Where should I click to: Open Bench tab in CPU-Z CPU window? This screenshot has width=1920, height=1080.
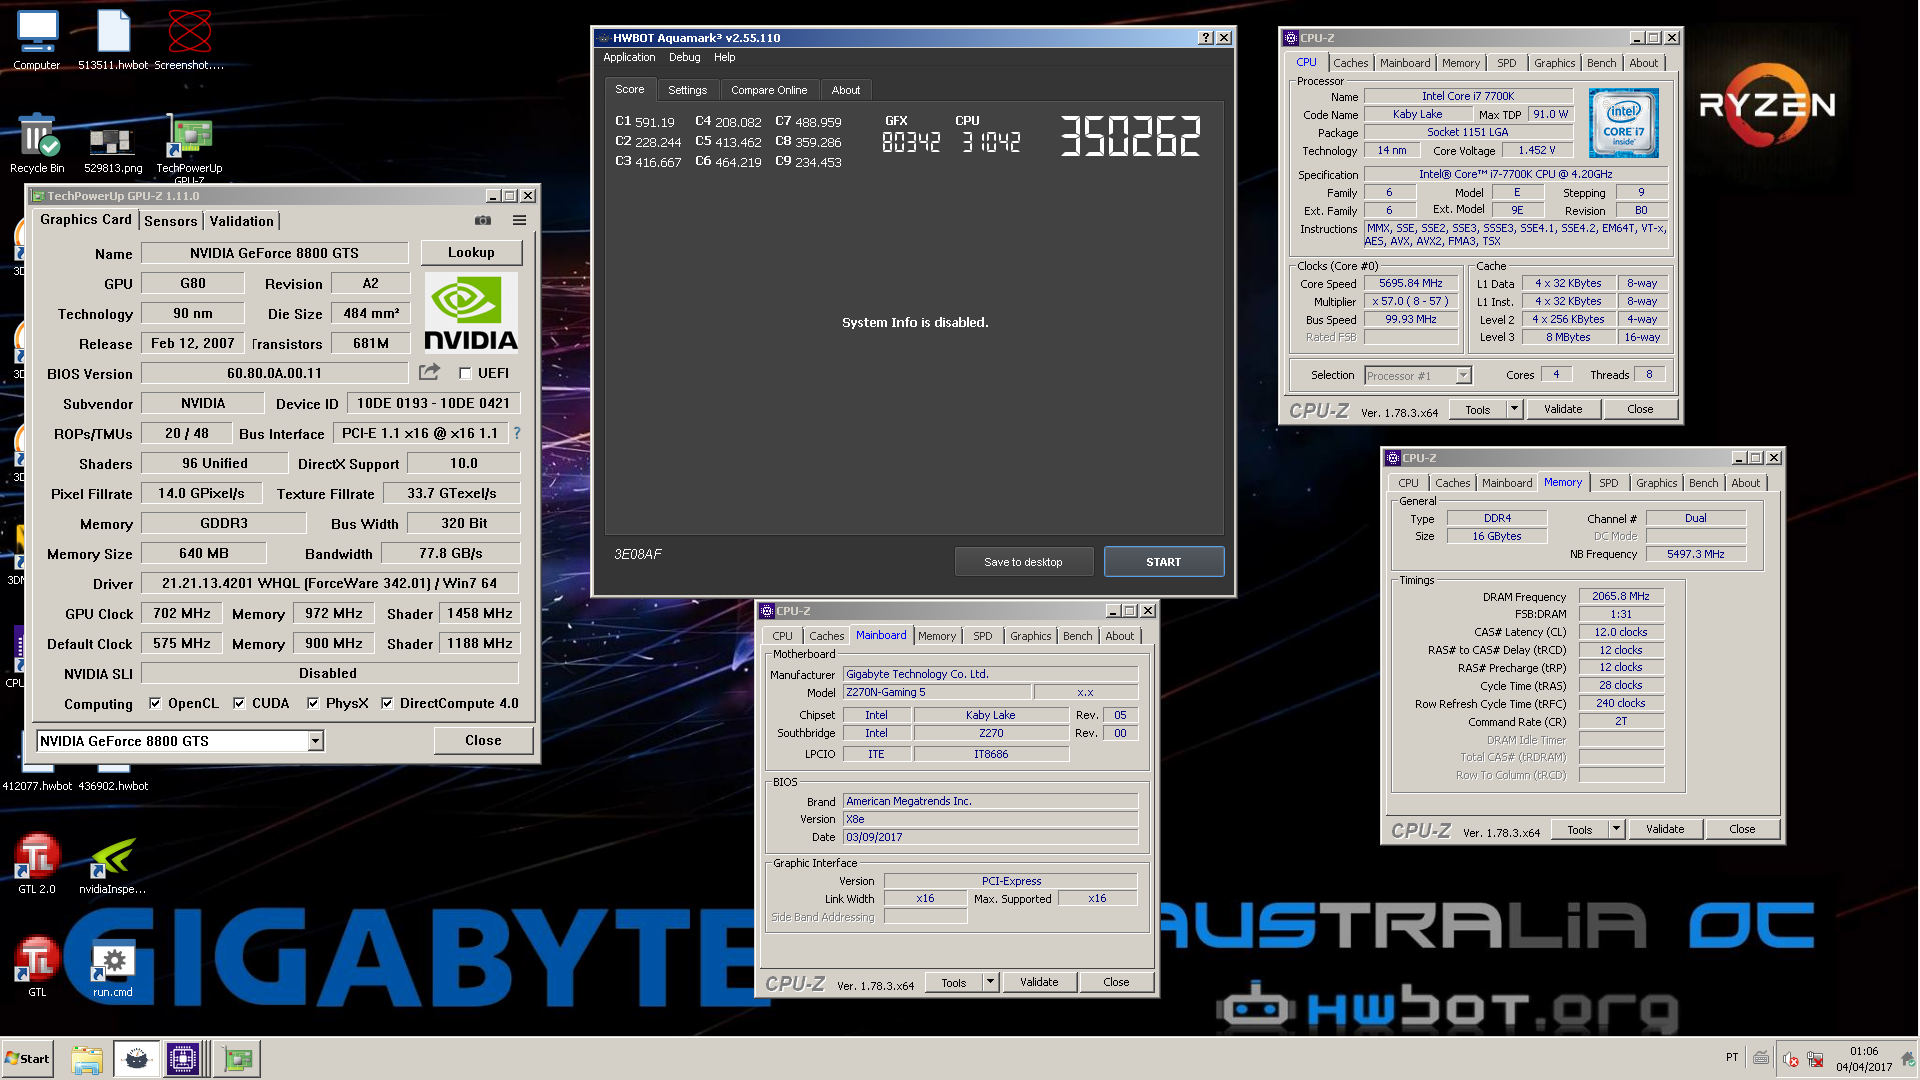tap(1601, 63)
